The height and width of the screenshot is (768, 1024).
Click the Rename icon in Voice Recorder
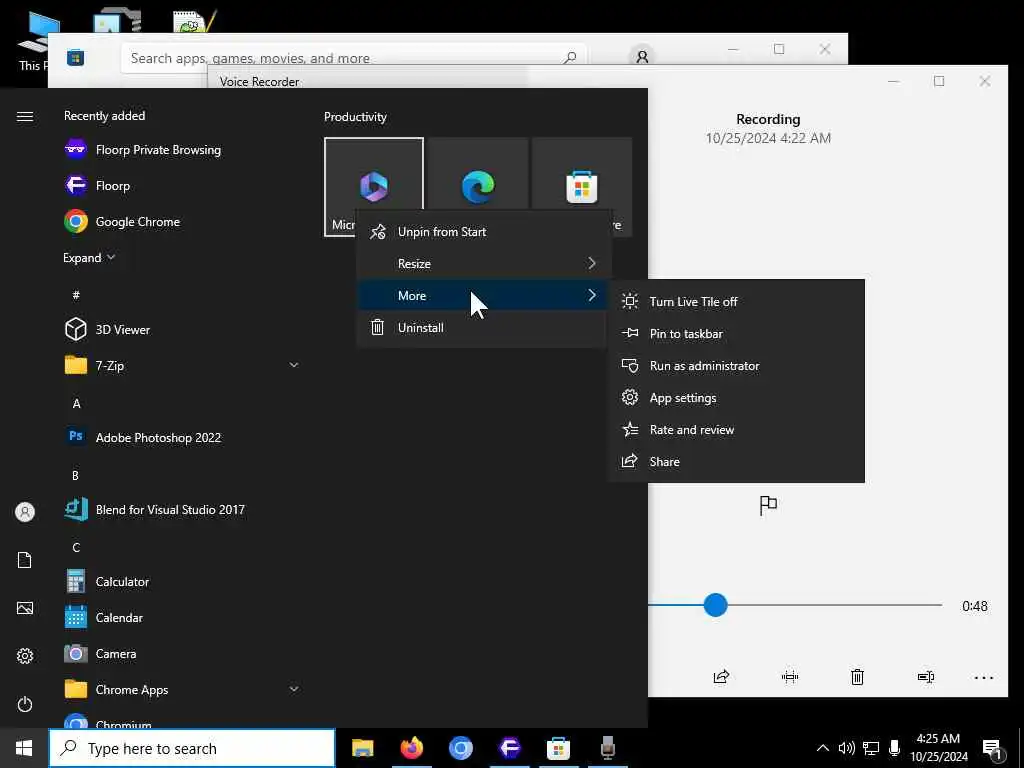tap(925, 677)
